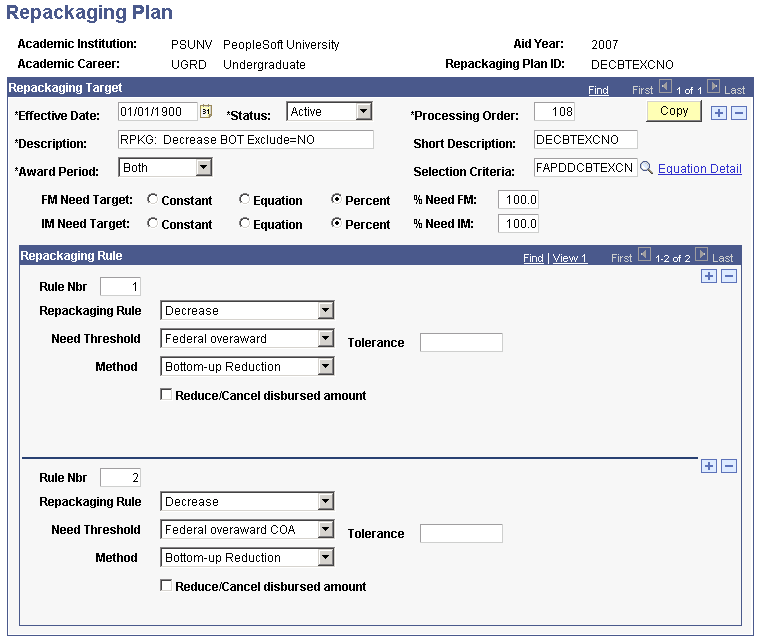Screen dimensions: 766x641
Task: Click the Rule Nbr 1 field
Action: tap(120, 286)
